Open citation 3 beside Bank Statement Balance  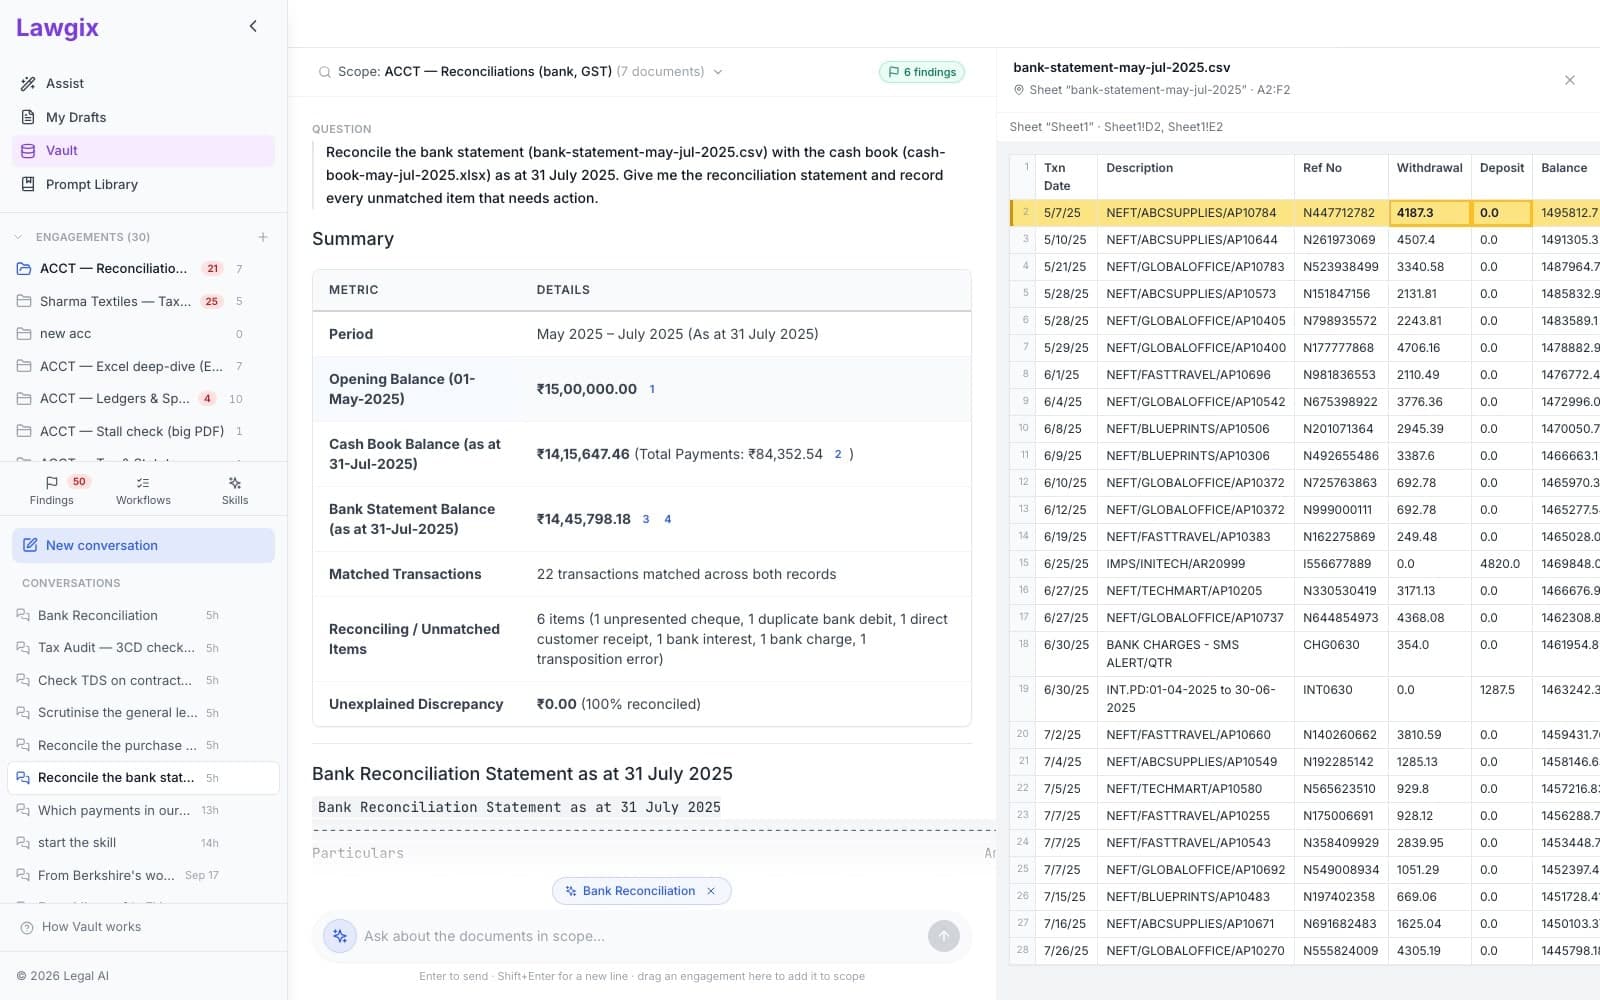pos(646,519)
